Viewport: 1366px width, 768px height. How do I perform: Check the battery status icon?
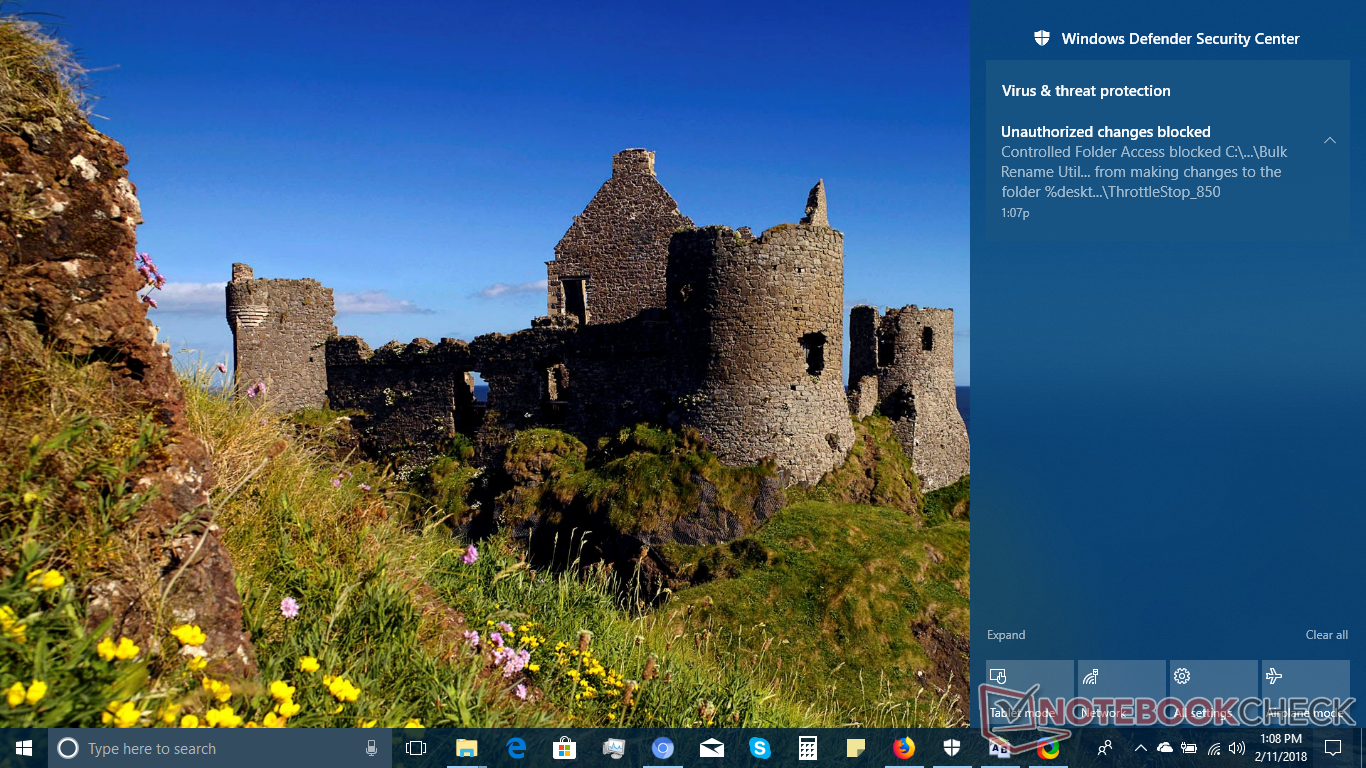tap(1189, 748)
